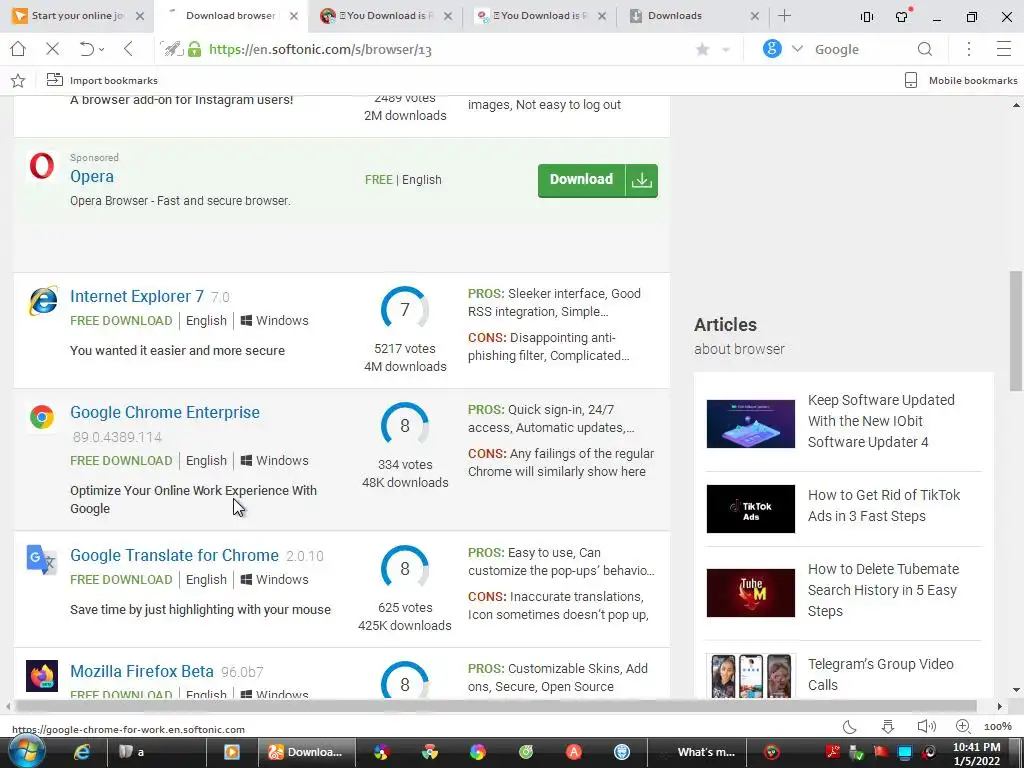Click FREE DOWNLOAD under Google Chrome Enterprise
Screen dimensions: 1024x768
pyautogui.click(x=121, y=460)
